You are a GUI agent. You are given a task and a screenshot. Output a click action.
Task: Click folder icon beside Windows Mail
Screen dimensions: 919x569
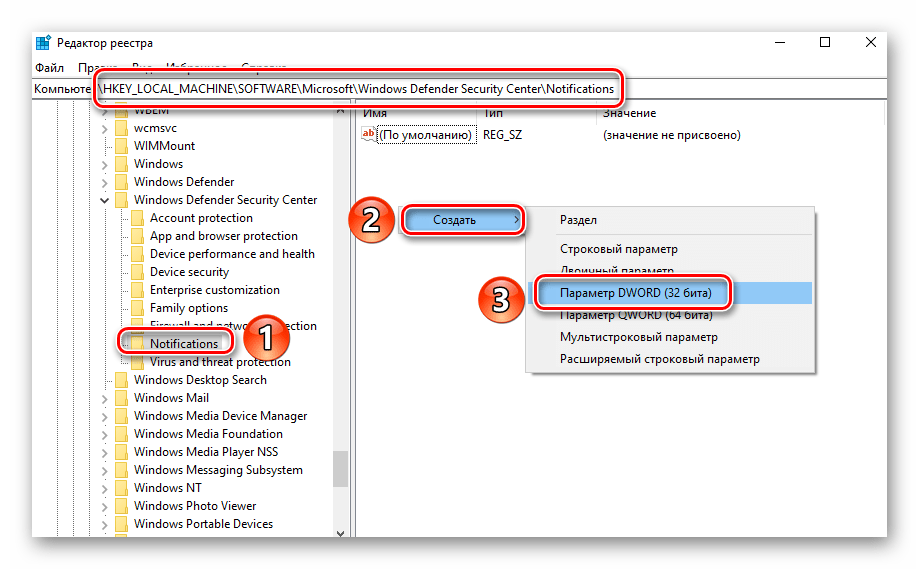121,398
